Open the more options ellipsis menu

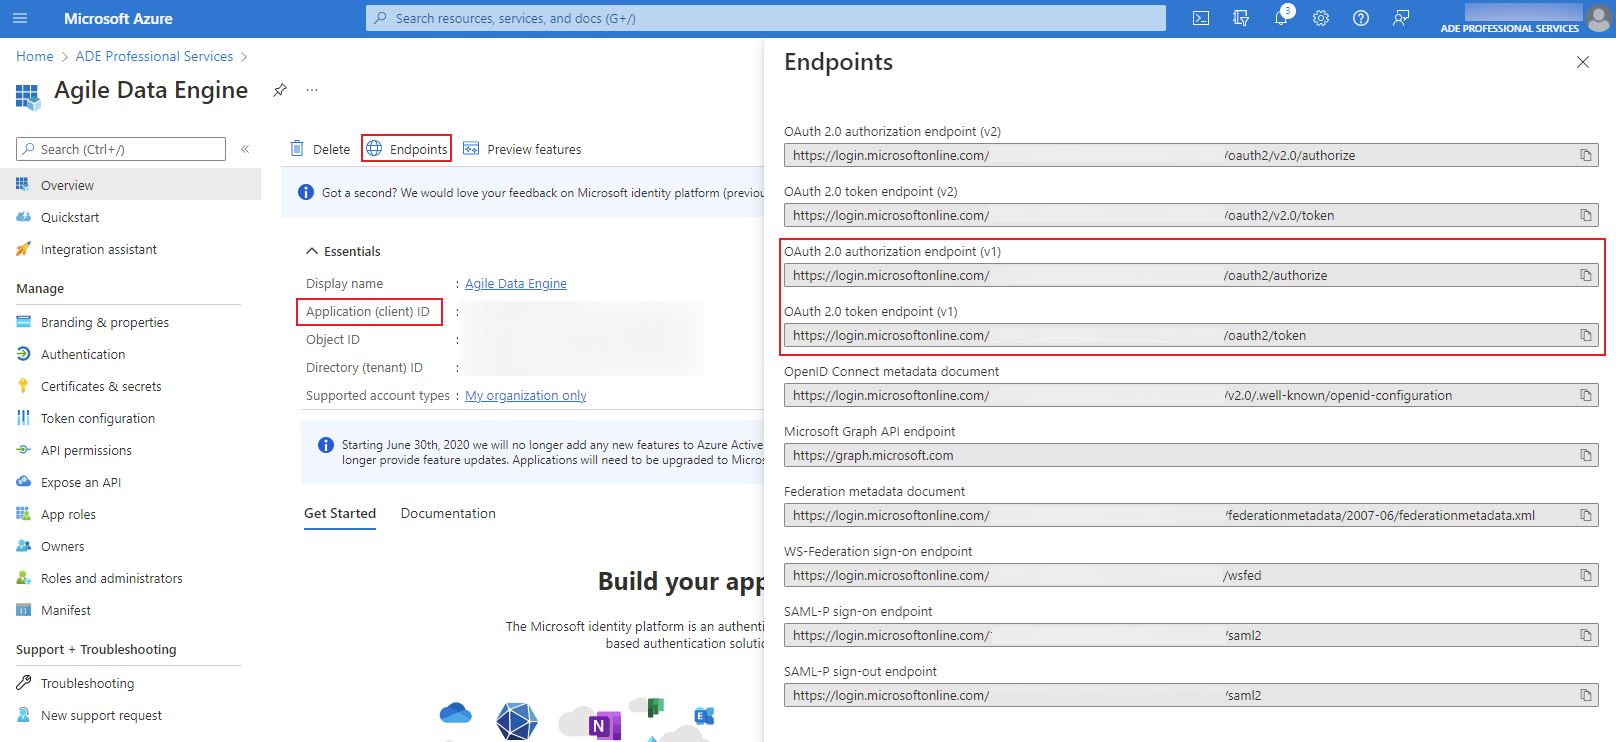point(312,90)
